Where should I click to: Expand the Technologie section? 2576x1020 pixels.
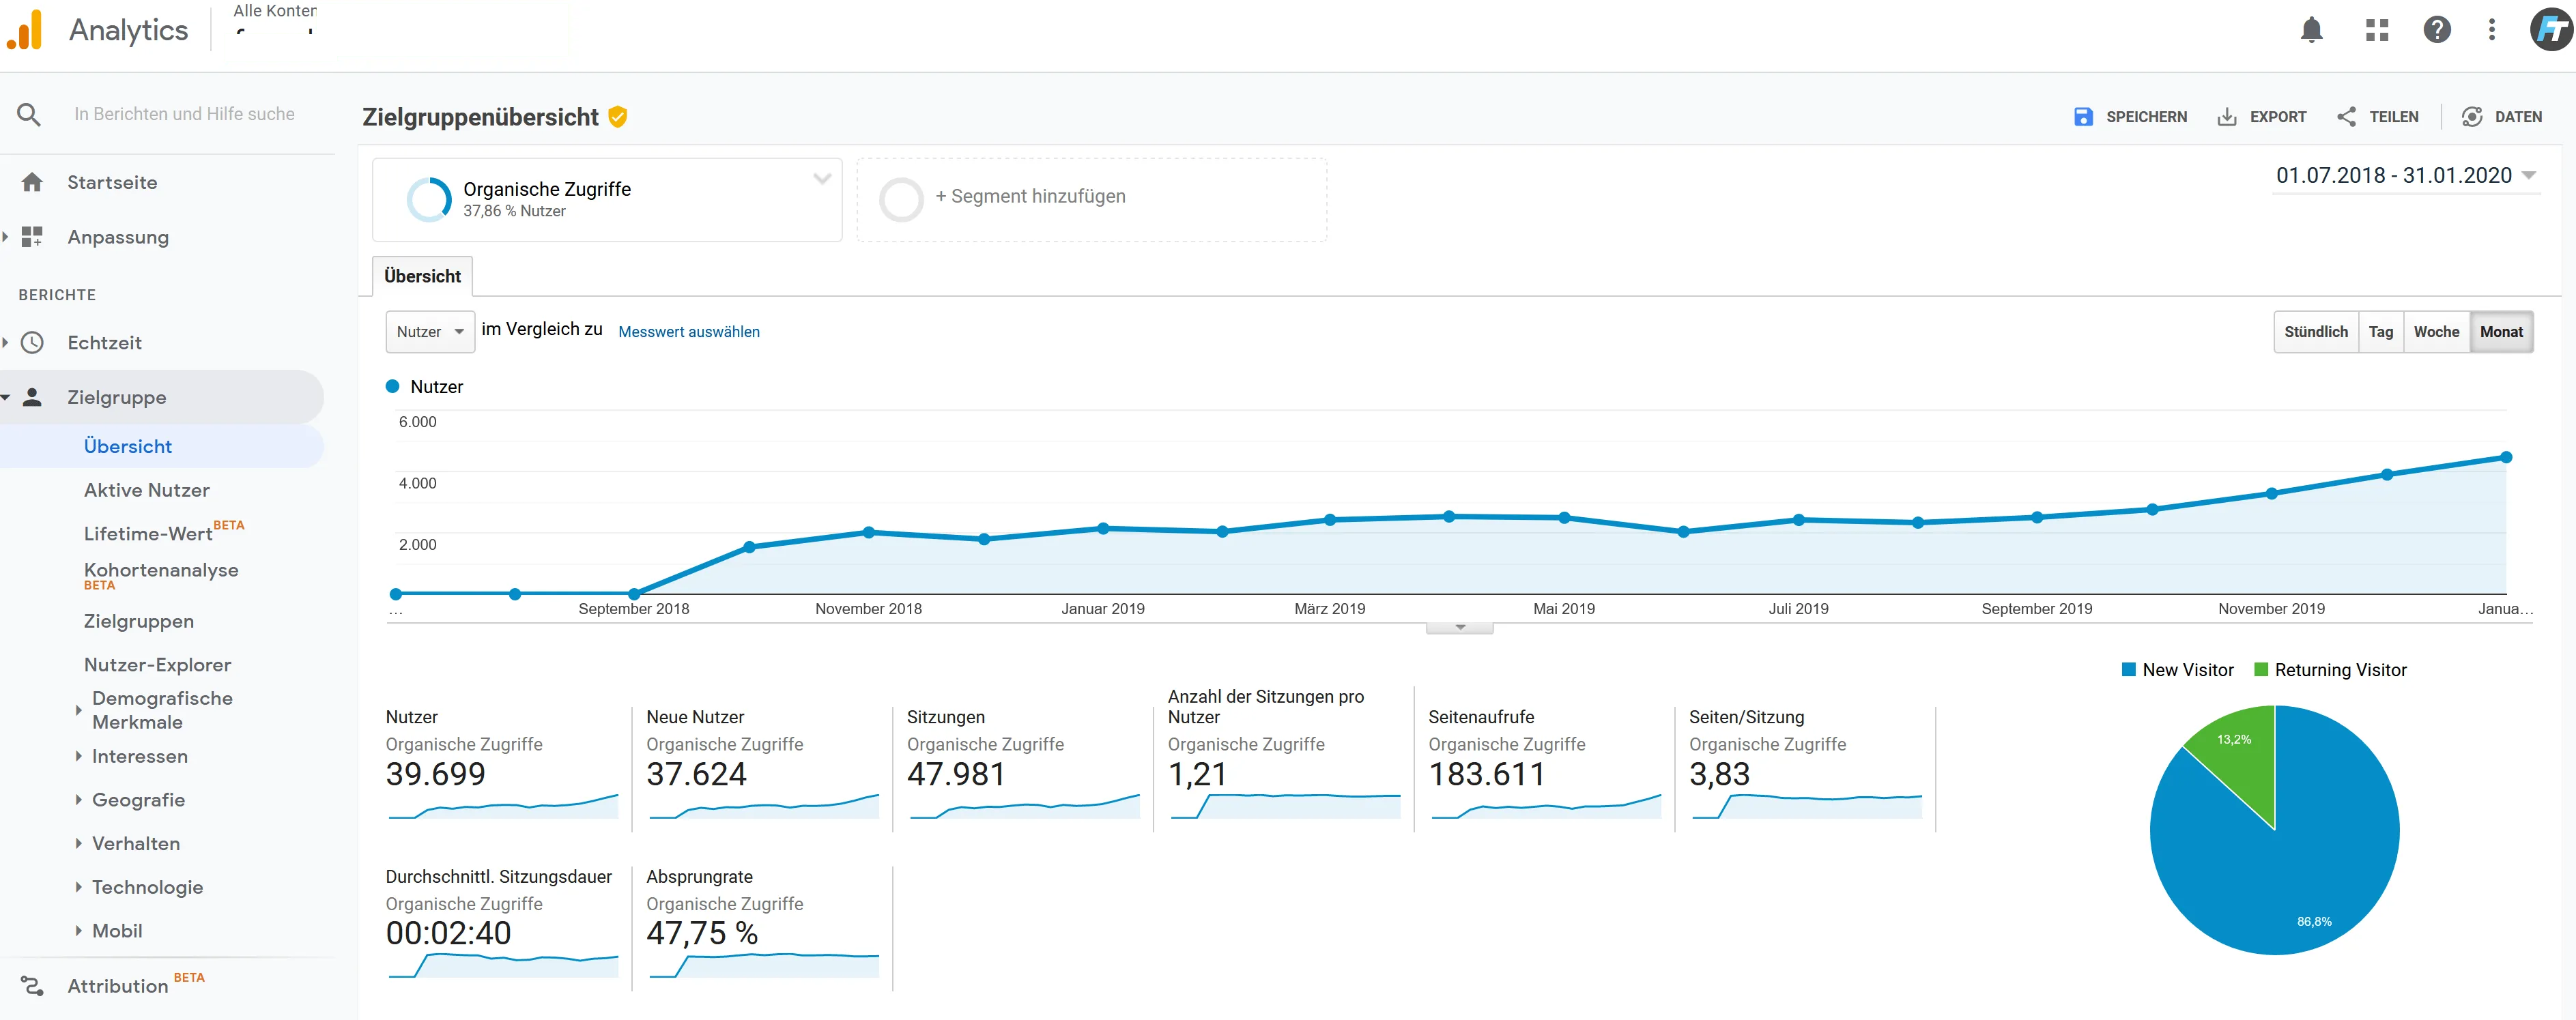coord(78,887)
